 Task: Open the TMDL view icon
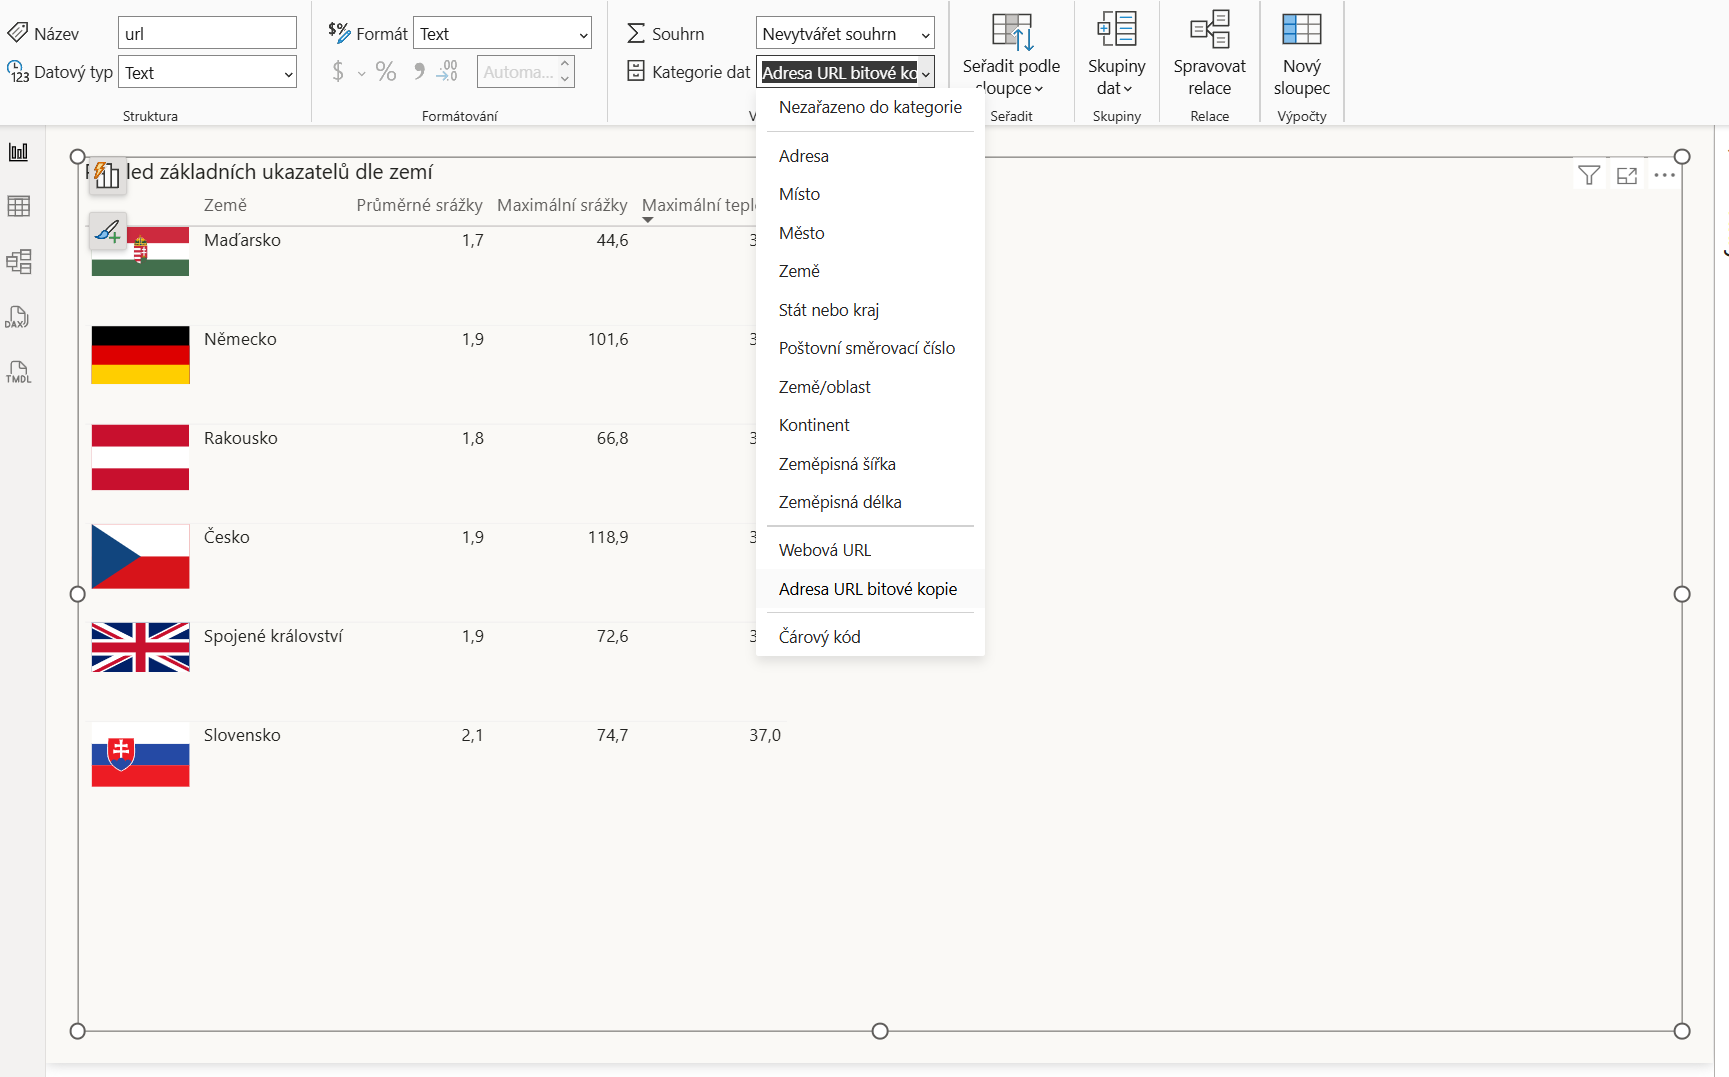(x=18, y=372)
